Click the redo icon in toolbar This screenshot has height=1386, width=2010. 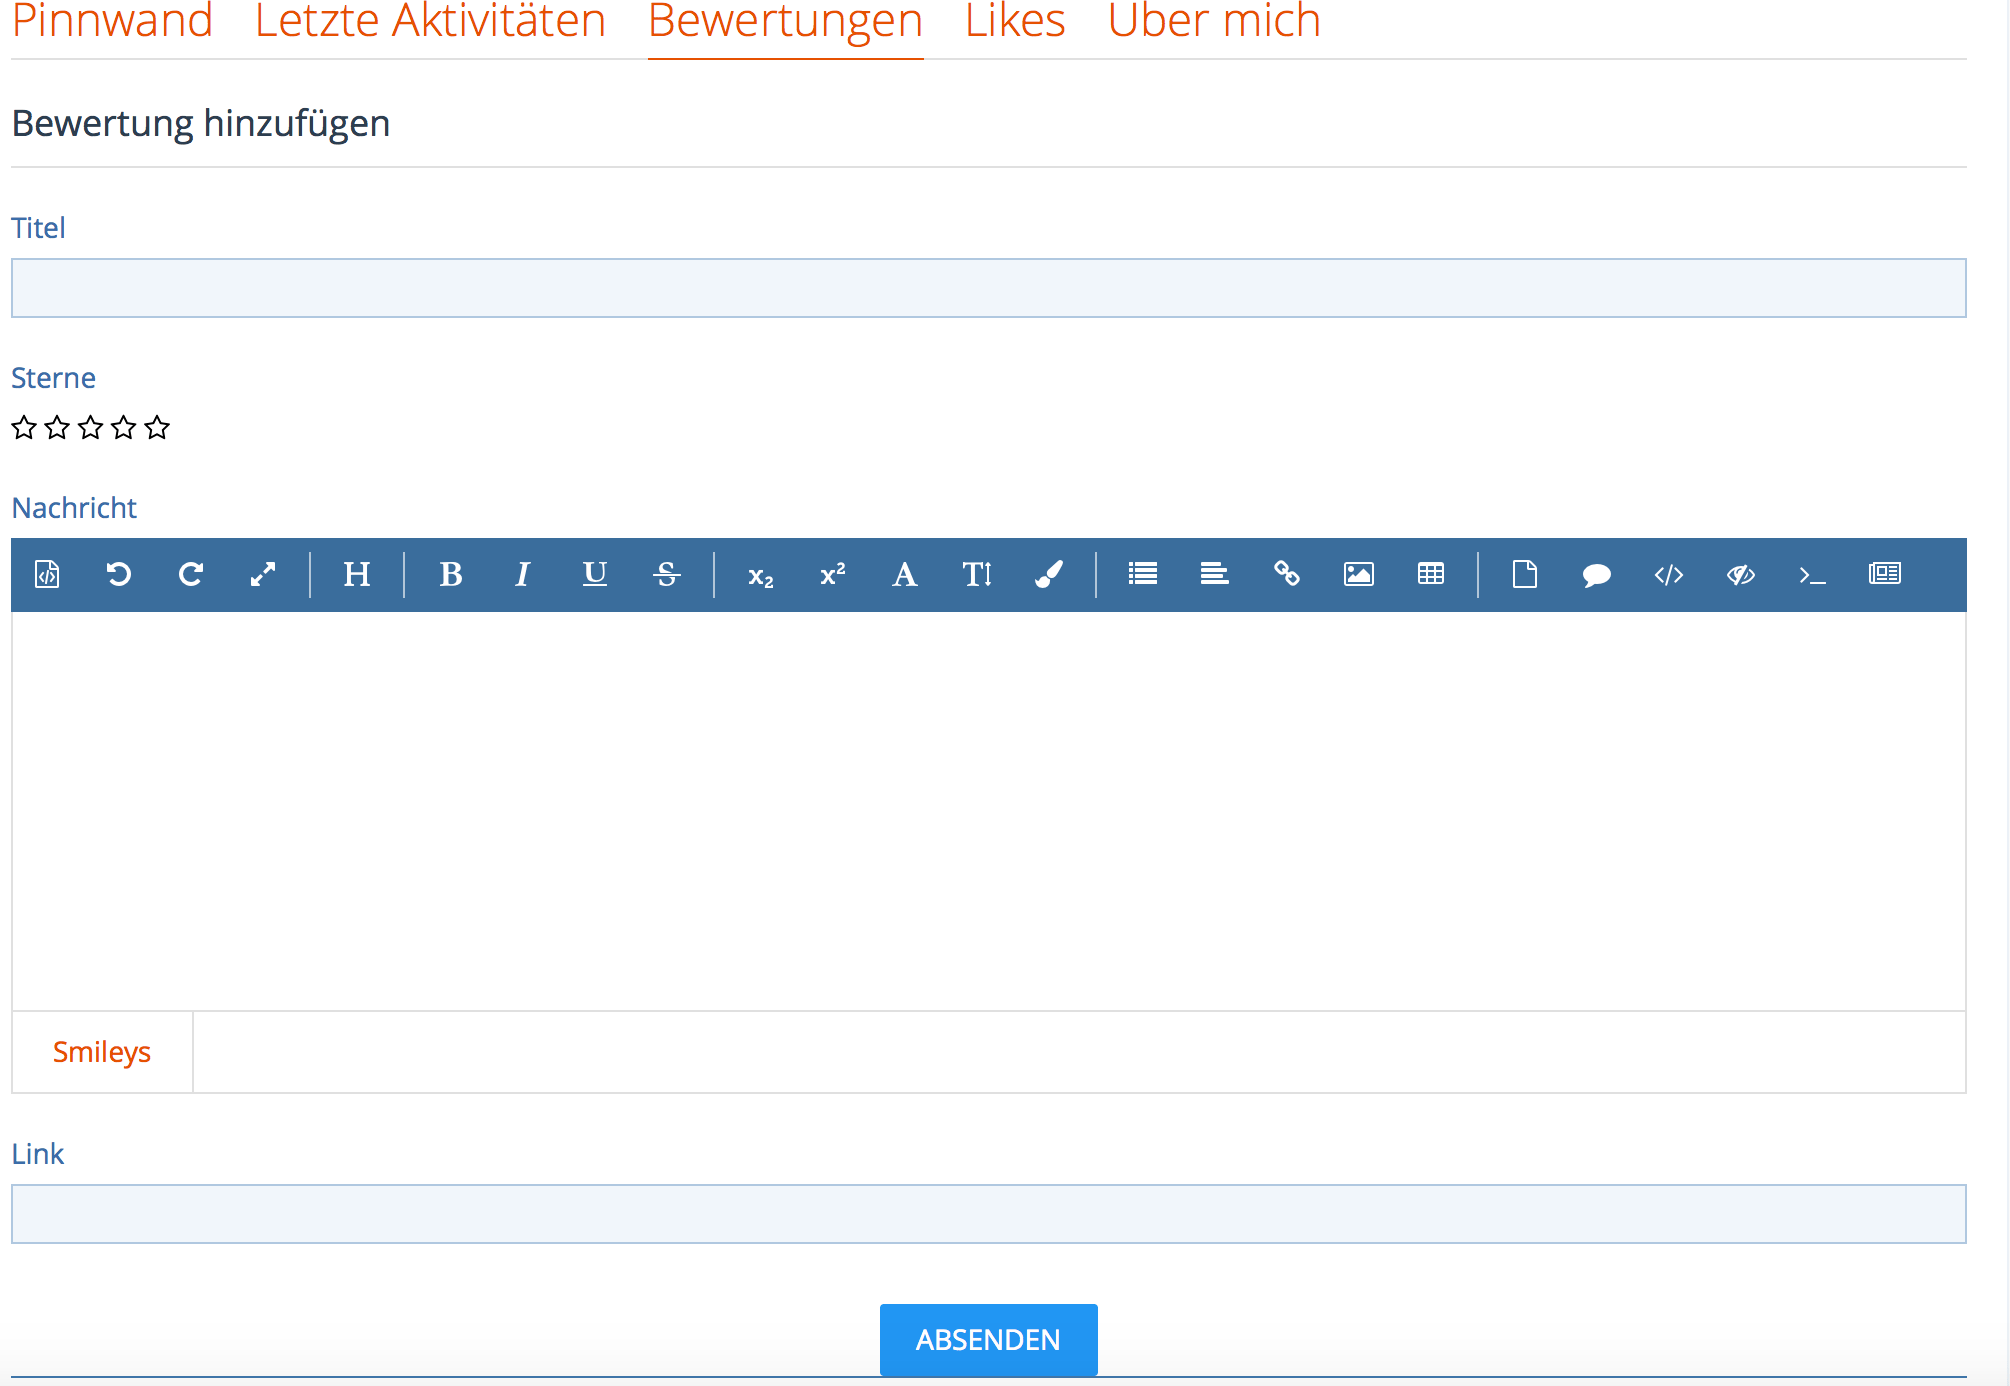coord(191,574)
